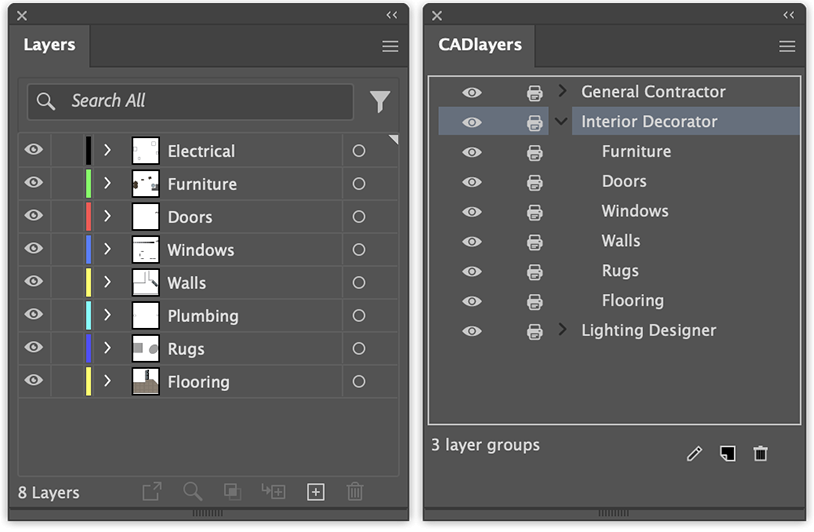The height and width of the screenshot is (532, 814).
Task: Collapse the Interior Decorator group
Action: point(561,122)
